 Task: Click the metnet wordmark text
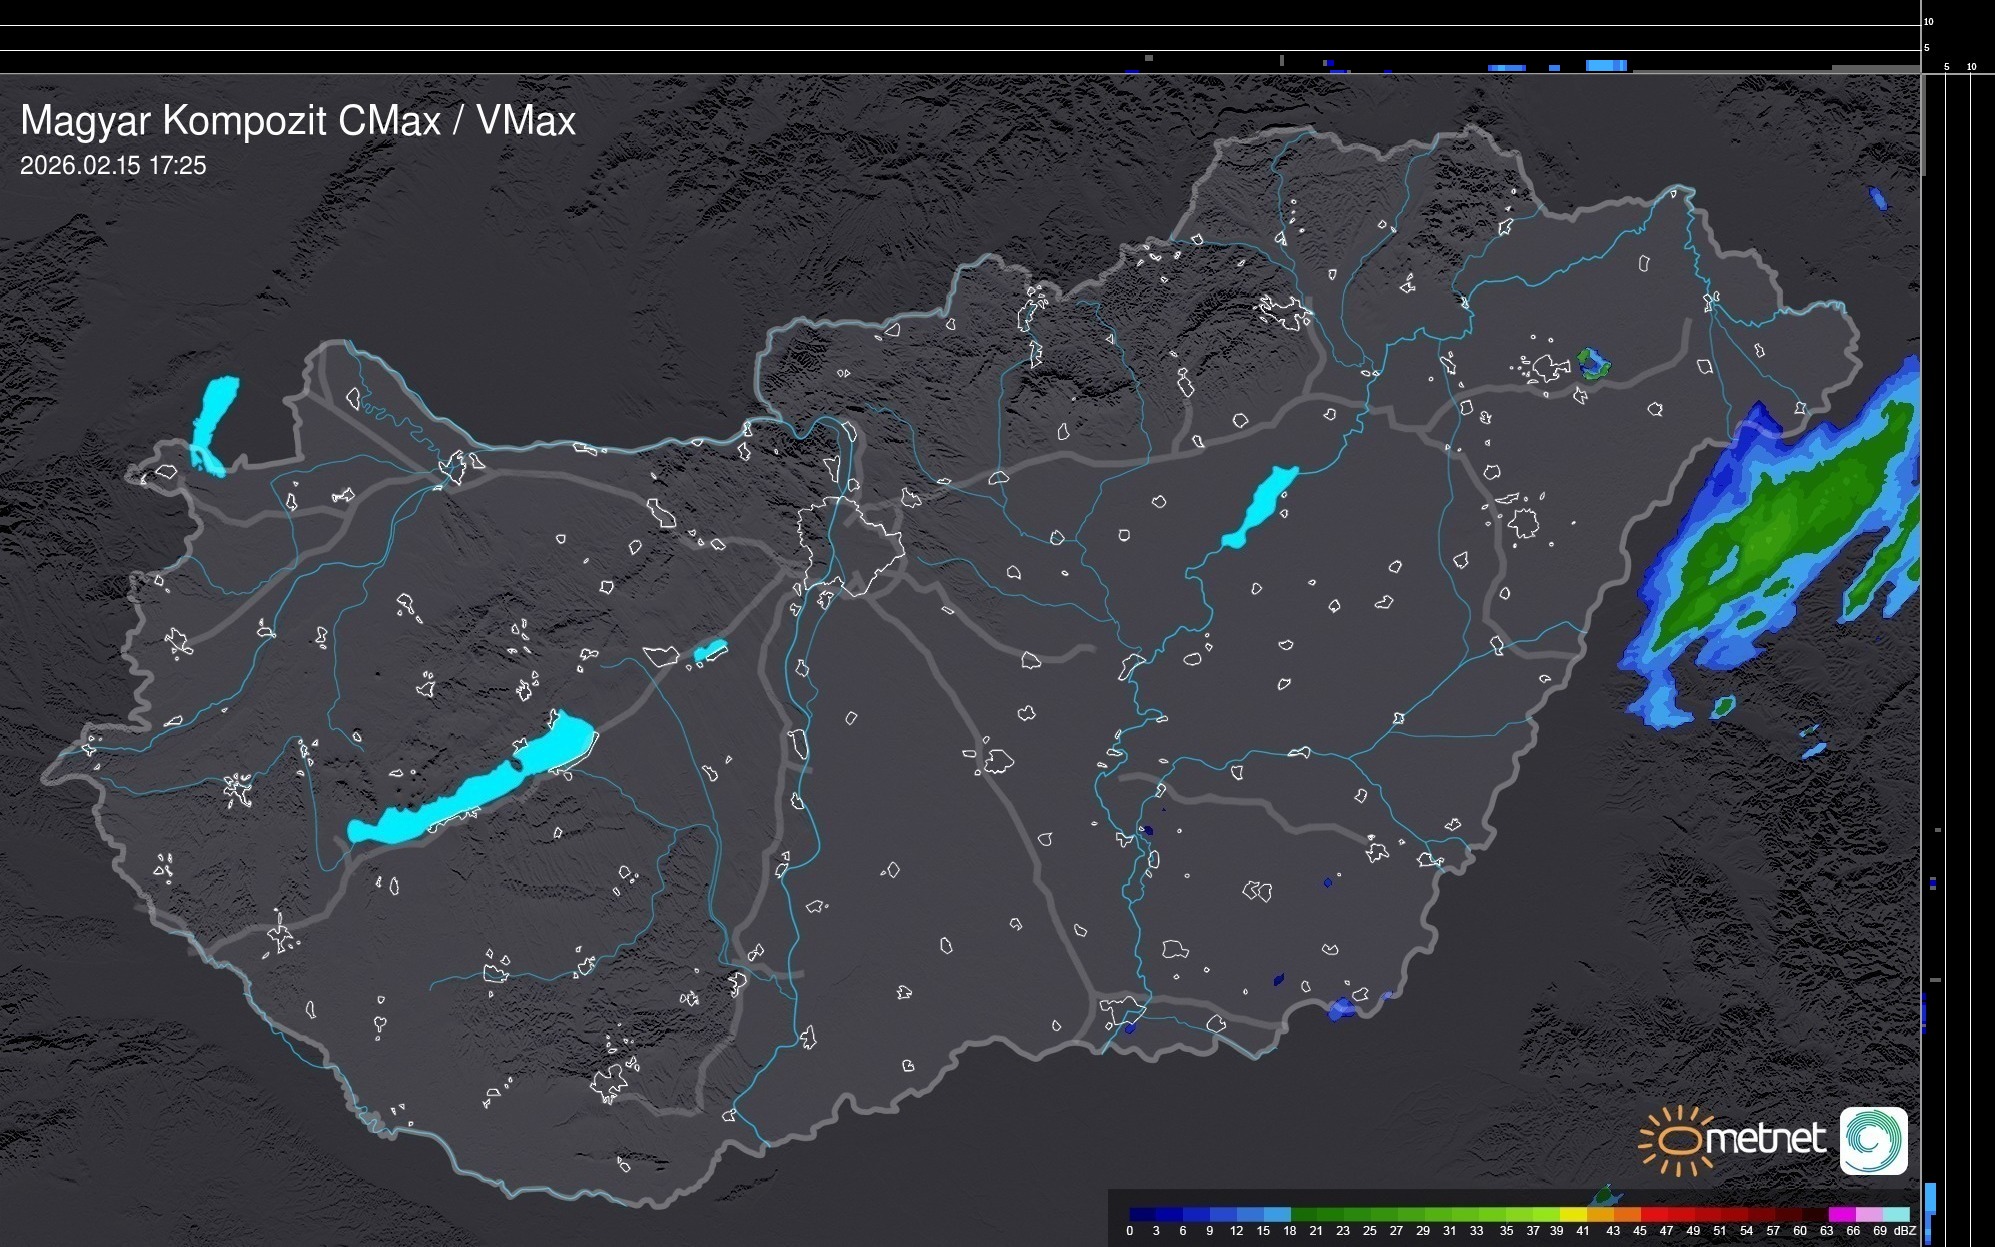tap(1765, 1140)
